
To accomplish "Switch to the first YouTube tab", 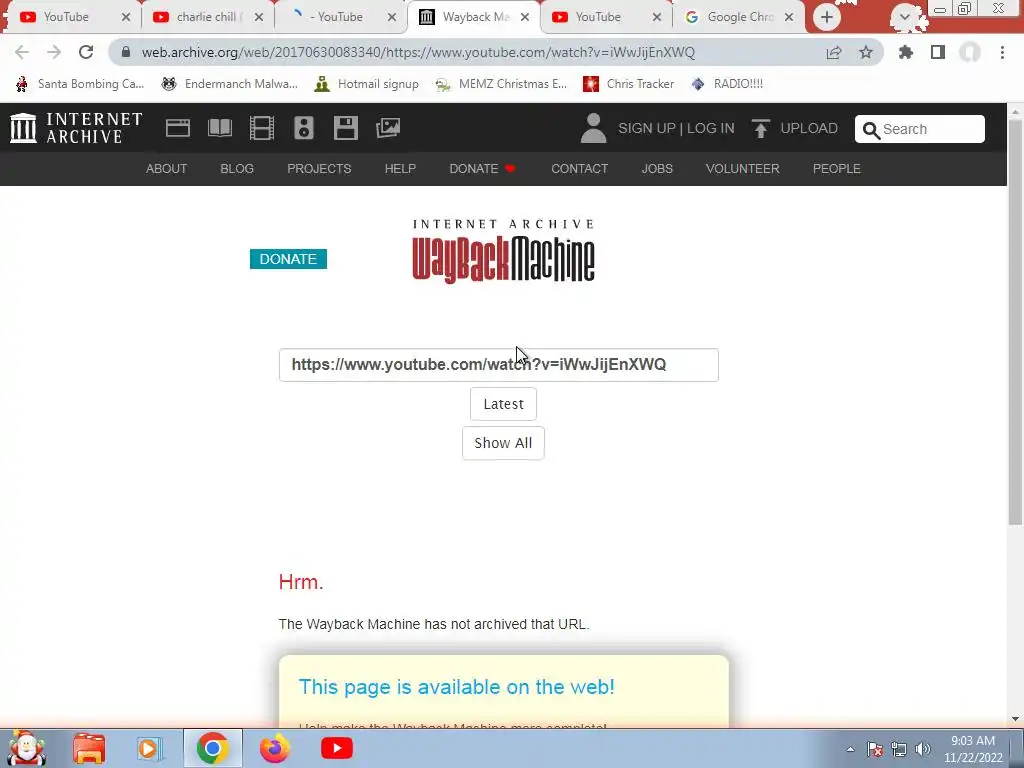I will click(65, 17).
